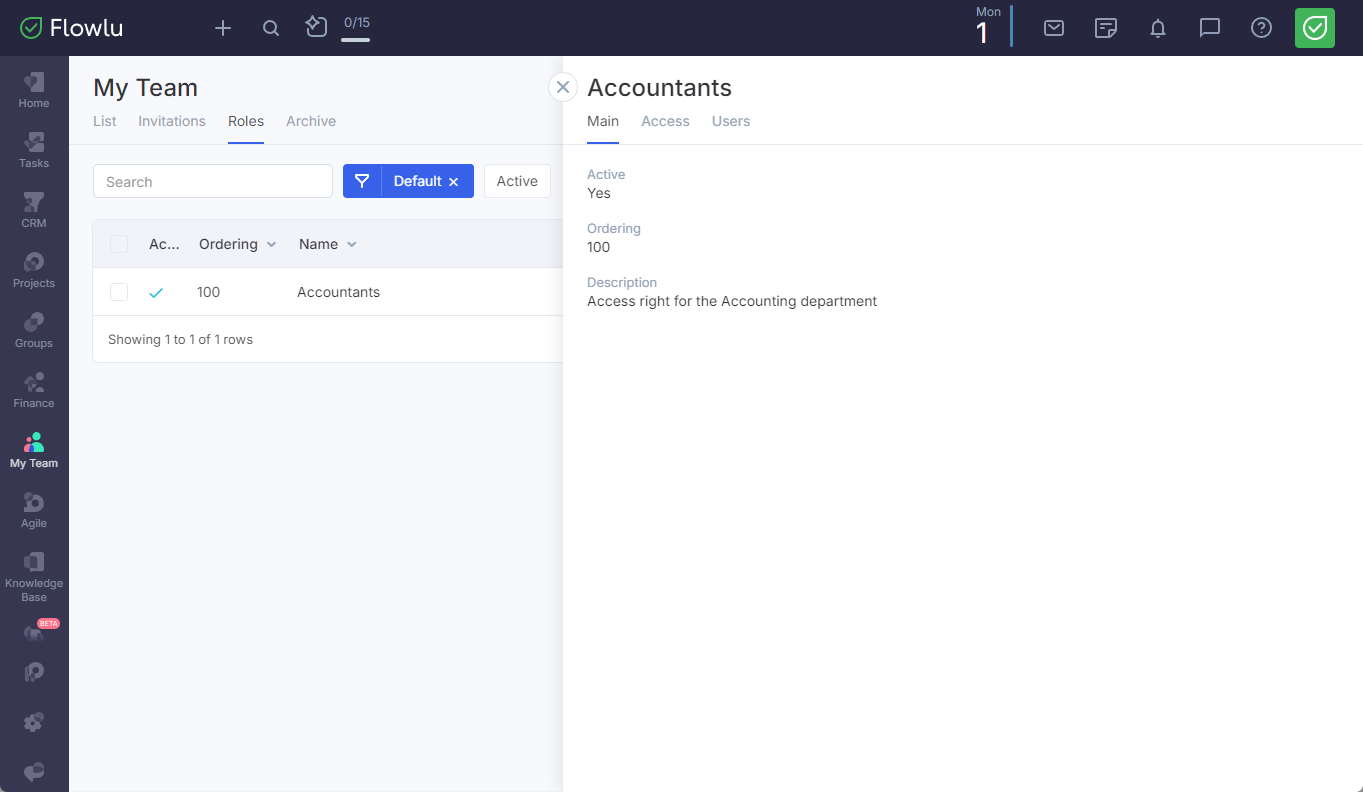Click the Active filter button
Screen dimensions: 1363x792
click(517, 181)
